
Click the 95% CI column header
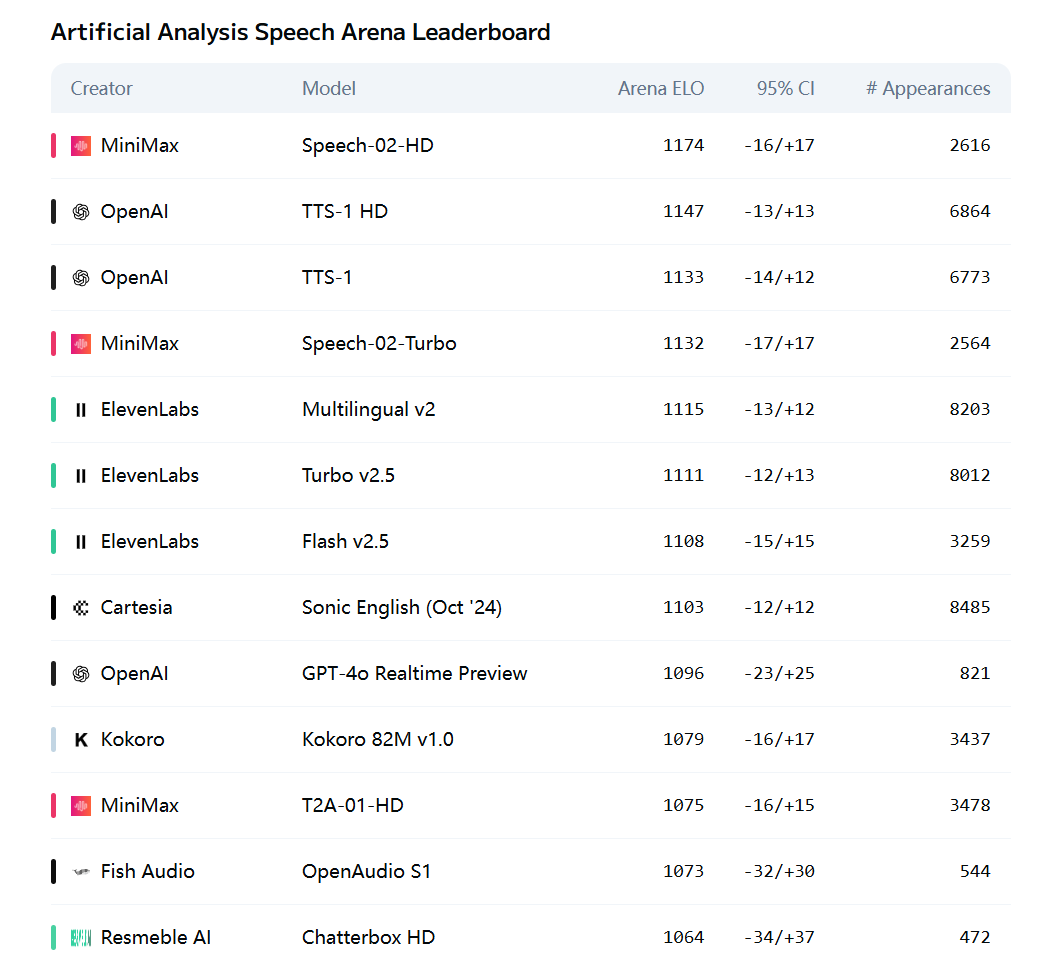click(x=785, y=89)
